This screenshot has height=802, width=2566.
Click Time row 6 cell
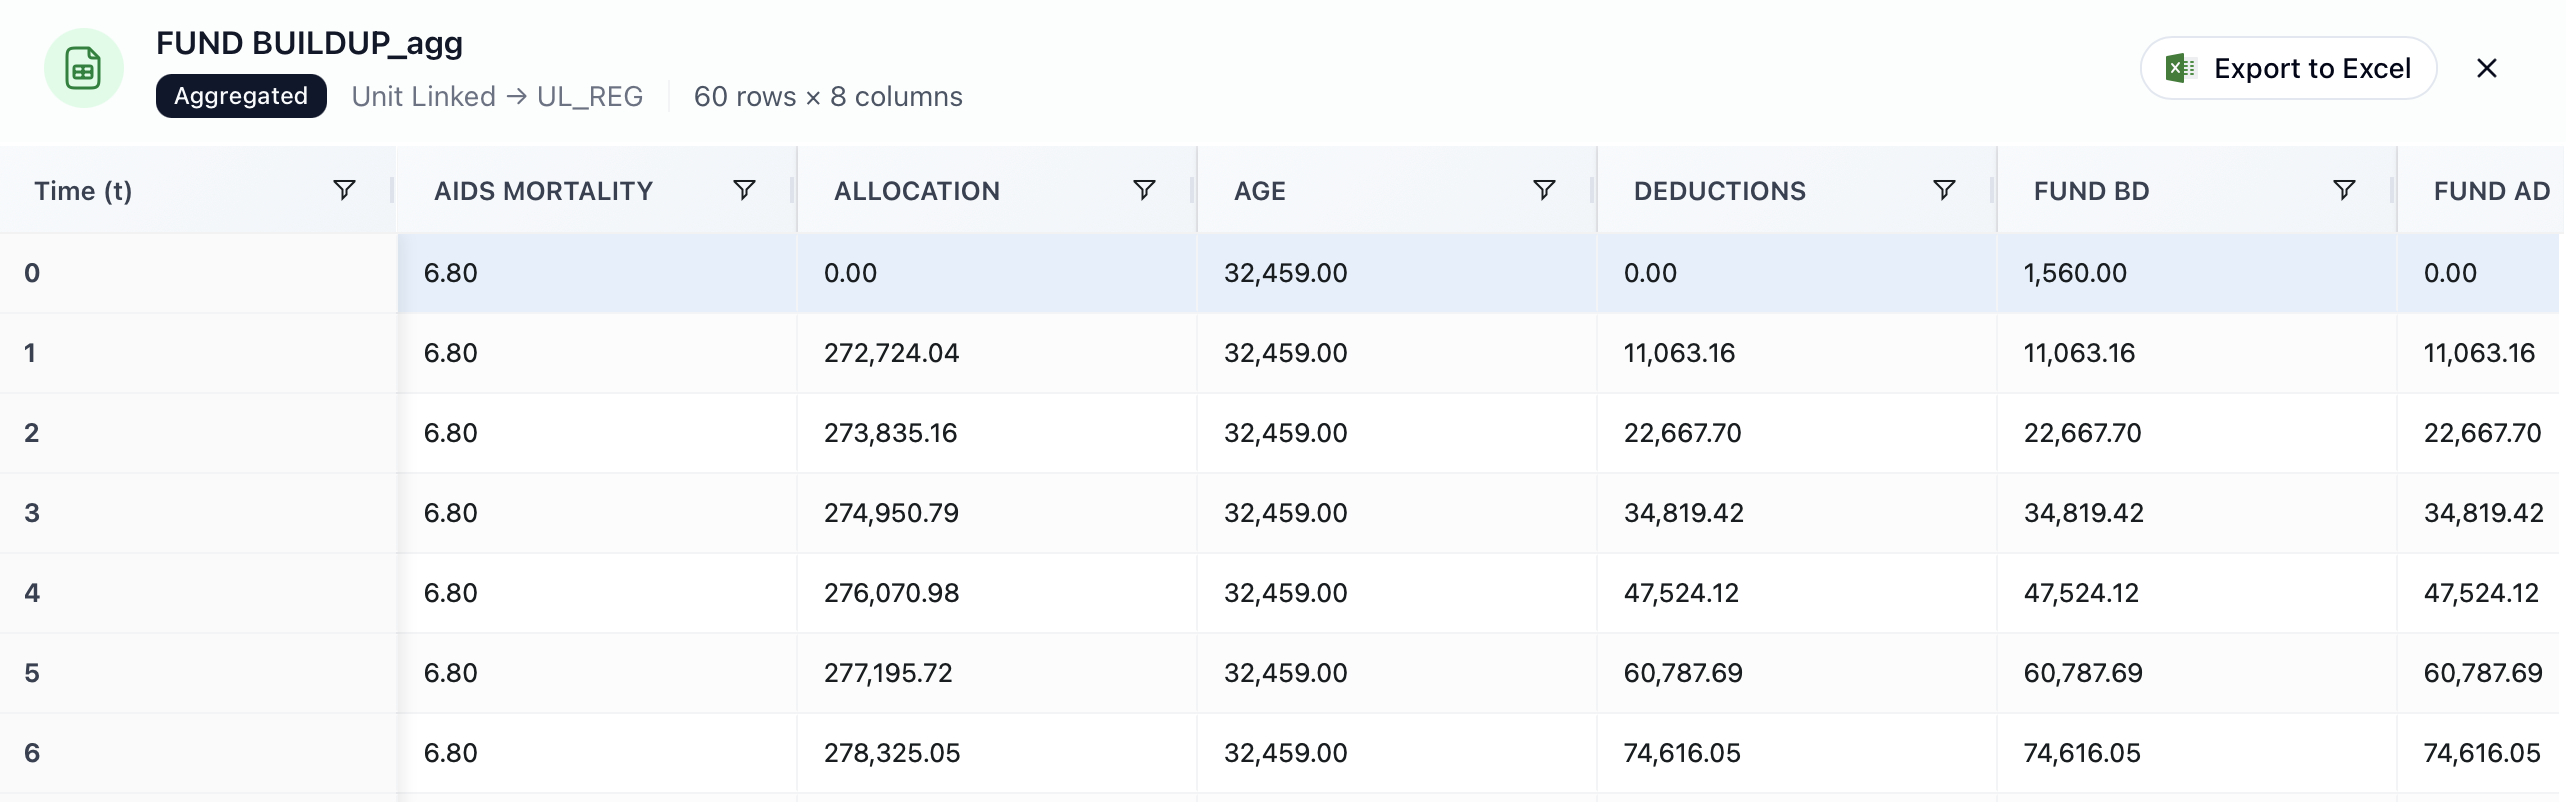198,753
